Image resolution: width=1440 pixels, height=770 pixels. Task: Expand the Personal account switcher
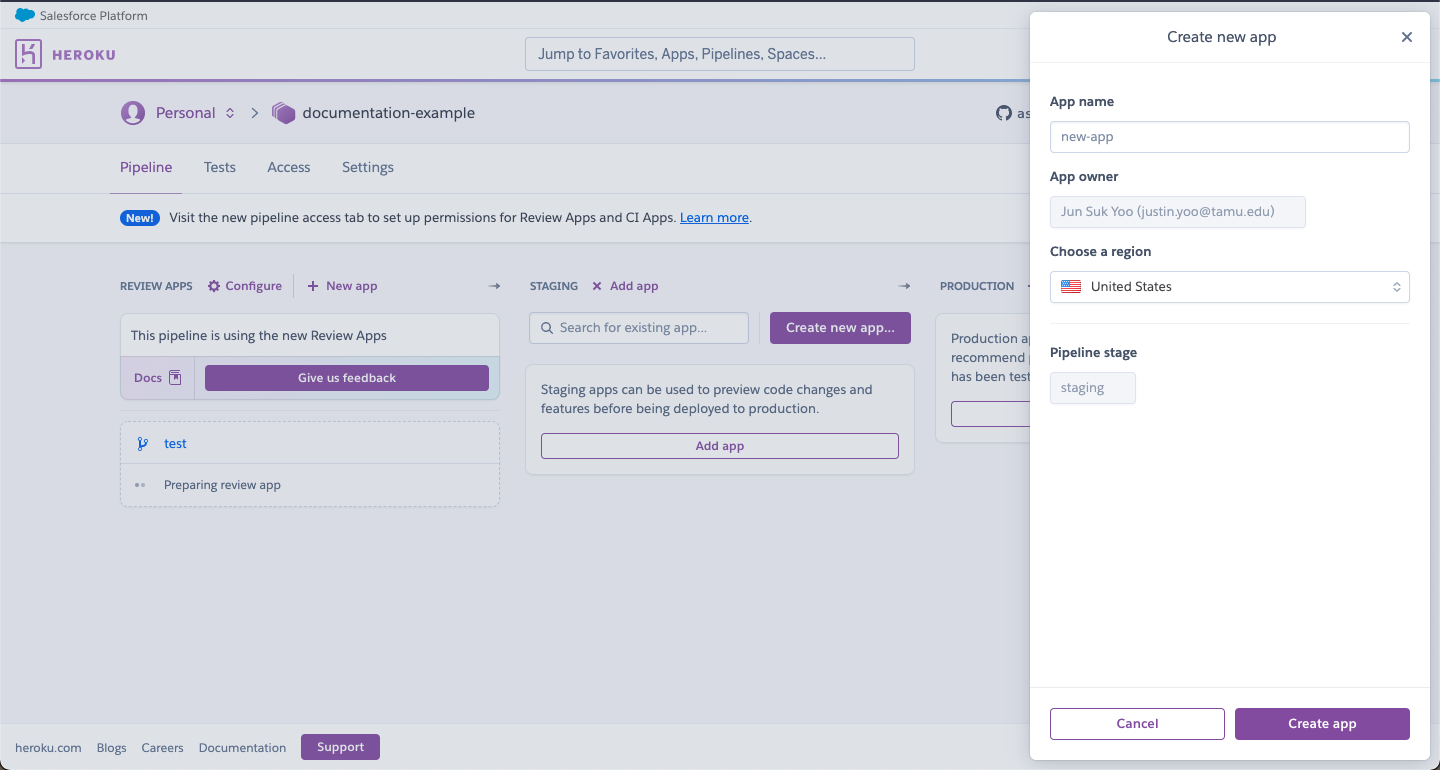click(230, 113)
